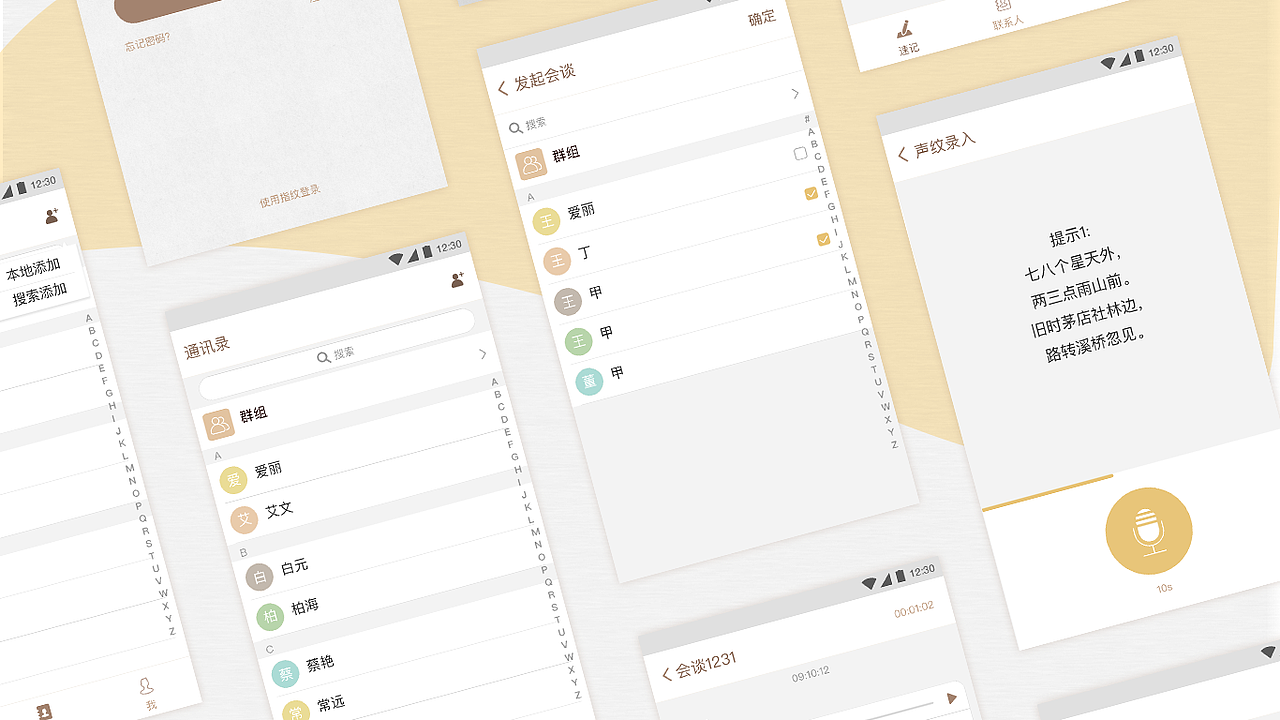Tap the add-contact icon in 通讯录 screen
This screenshot has height=720, width=1280.
click(x=457, y=281)
